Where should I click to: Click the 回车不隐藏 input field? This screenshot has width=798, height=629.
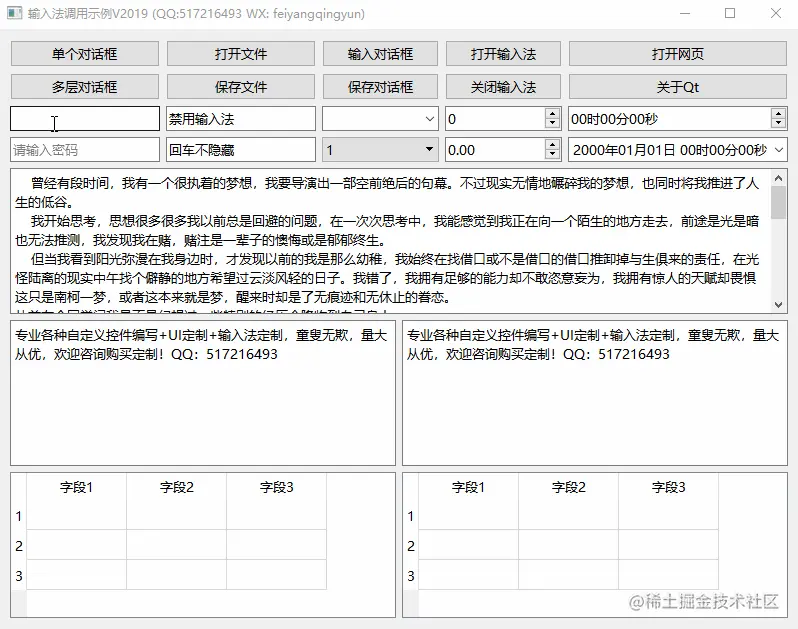(241, 150)
